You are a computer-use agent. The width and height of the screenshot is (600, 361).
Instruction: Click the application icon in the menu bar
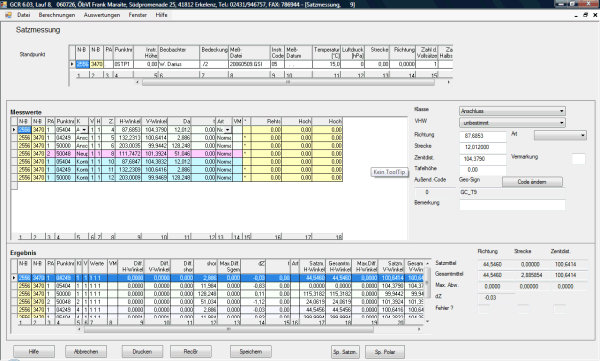point(8,15)
